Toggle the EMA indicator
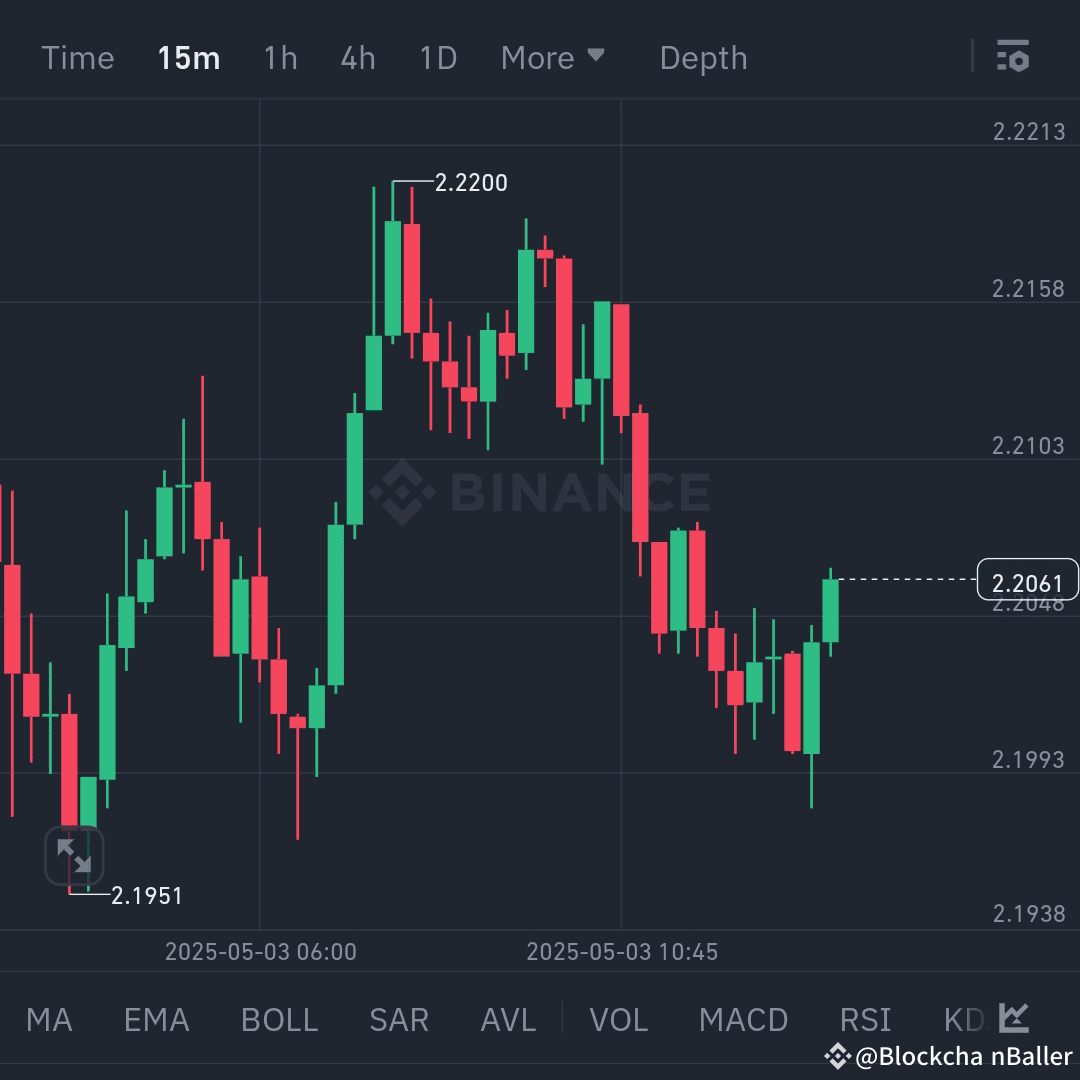Image resolution: width=1080 pixels, height=1080 pixels. pyautogui.click(x=155, y=1018)
